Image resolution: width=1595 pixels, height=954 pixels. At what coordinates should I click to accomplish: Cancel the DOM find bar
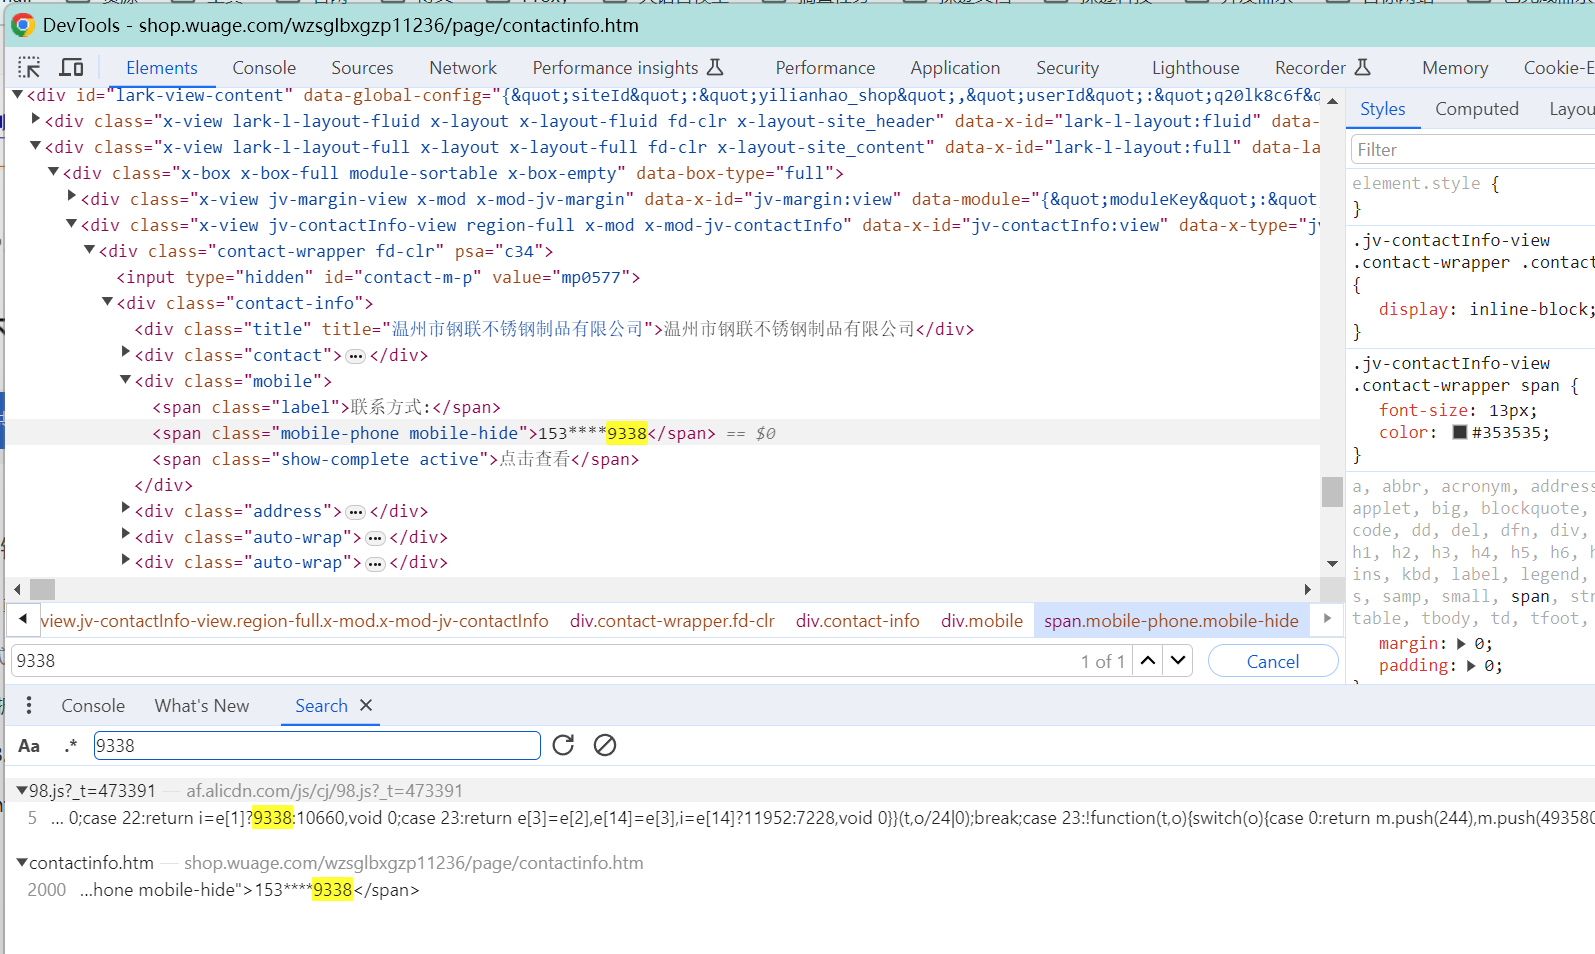[x=1273, y=661]
